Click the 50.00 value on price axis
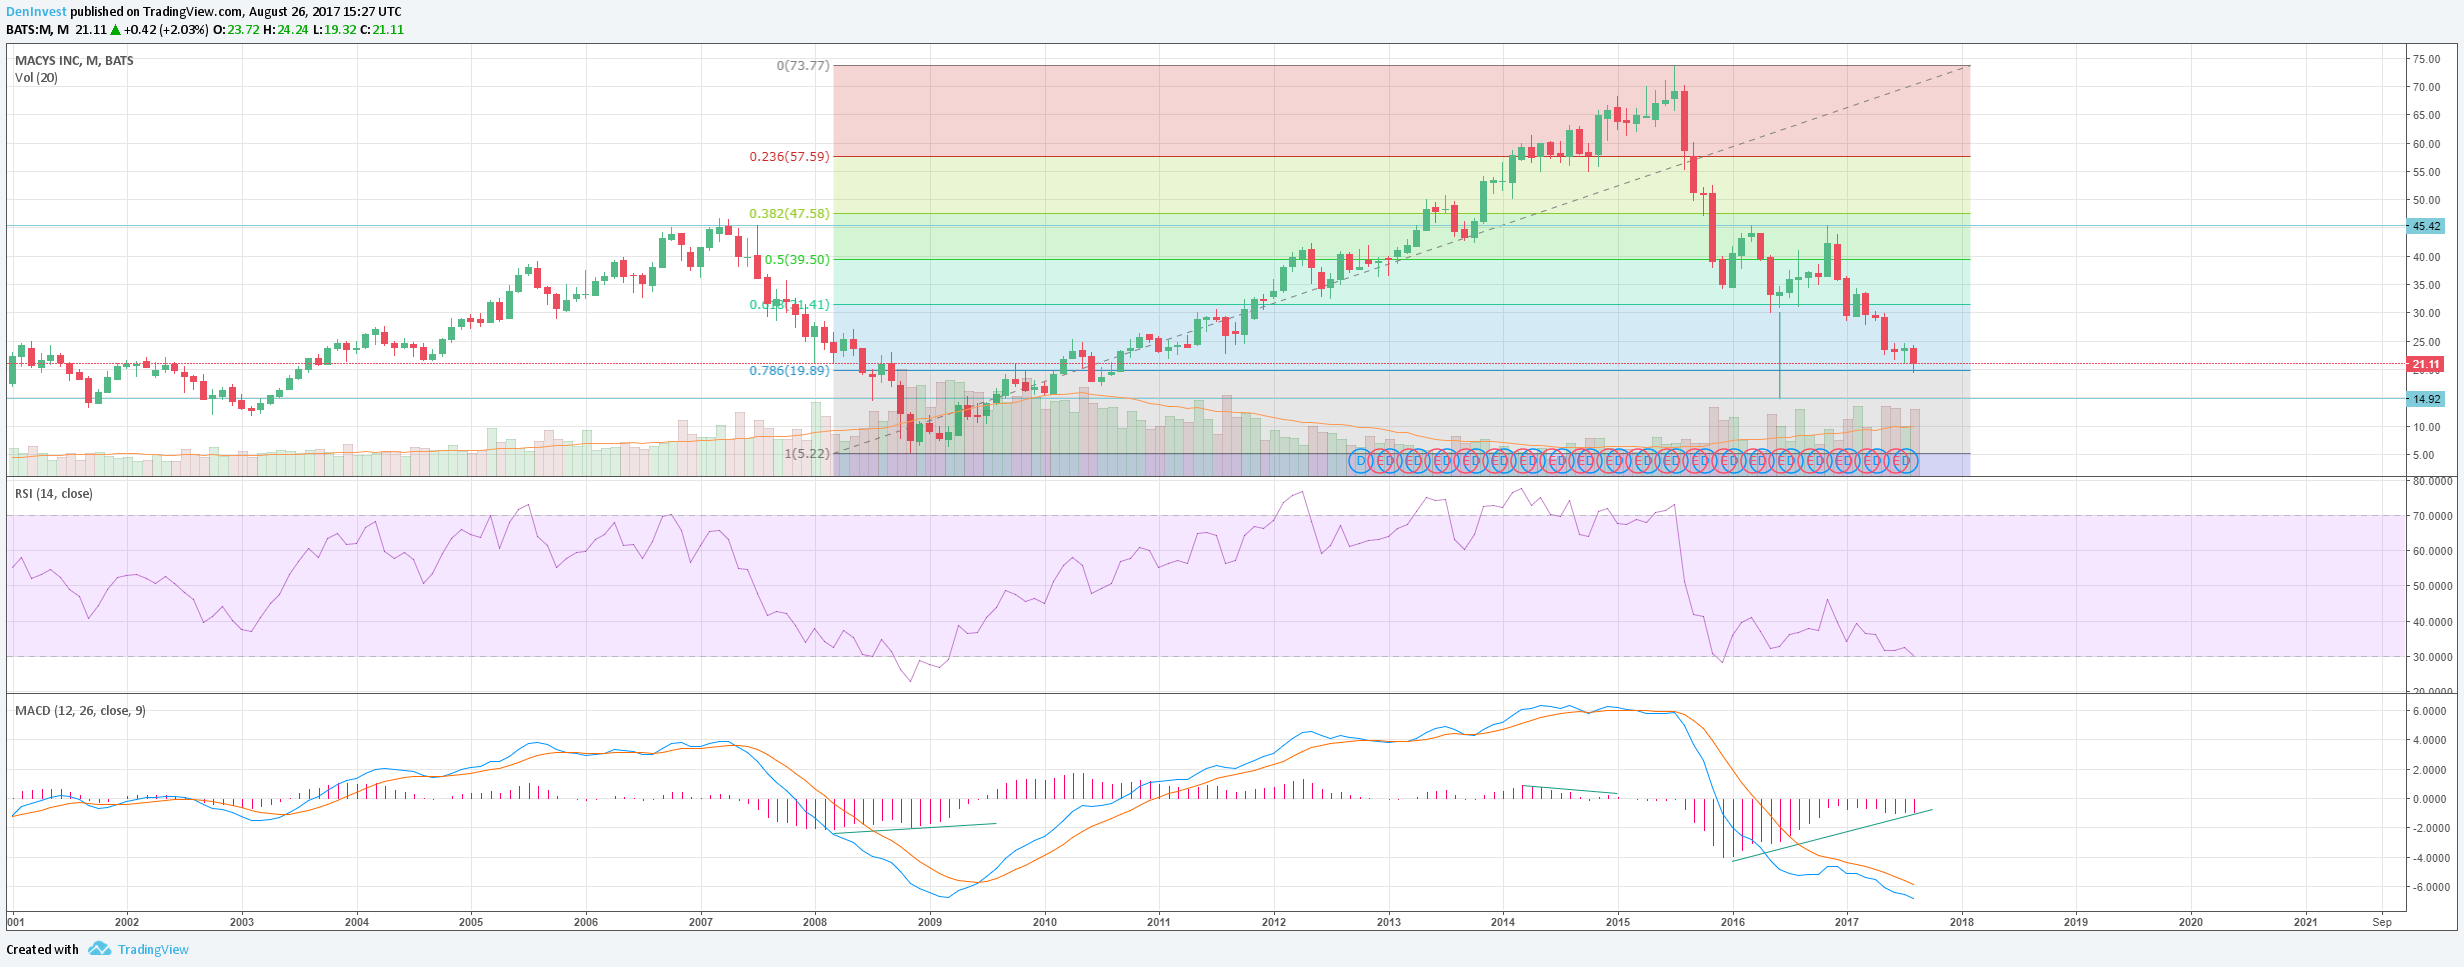 point(2426,201)
